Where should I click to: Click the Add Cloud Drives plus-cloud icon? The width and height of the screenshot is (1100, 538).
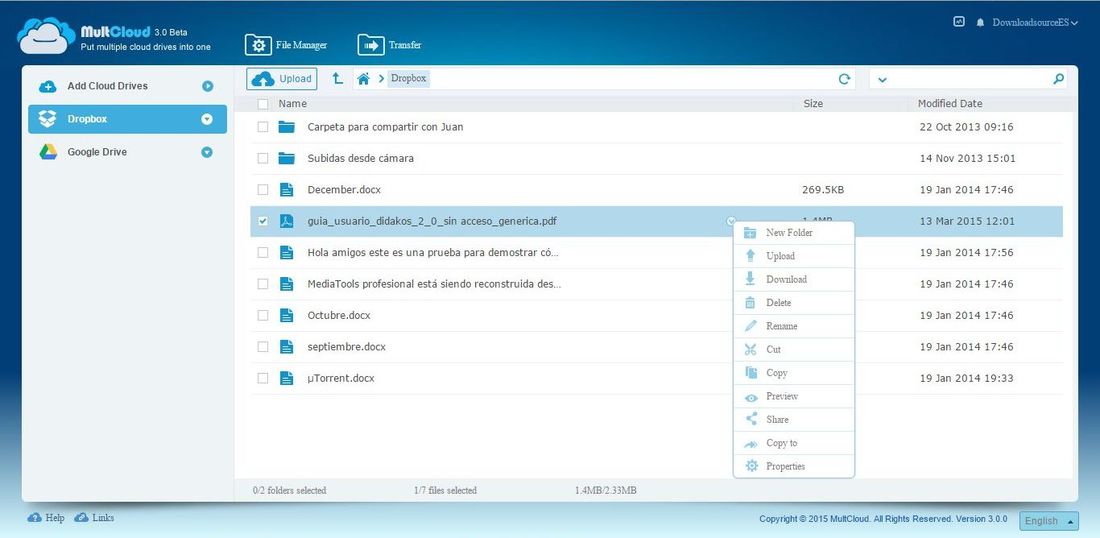pos(48,86)
